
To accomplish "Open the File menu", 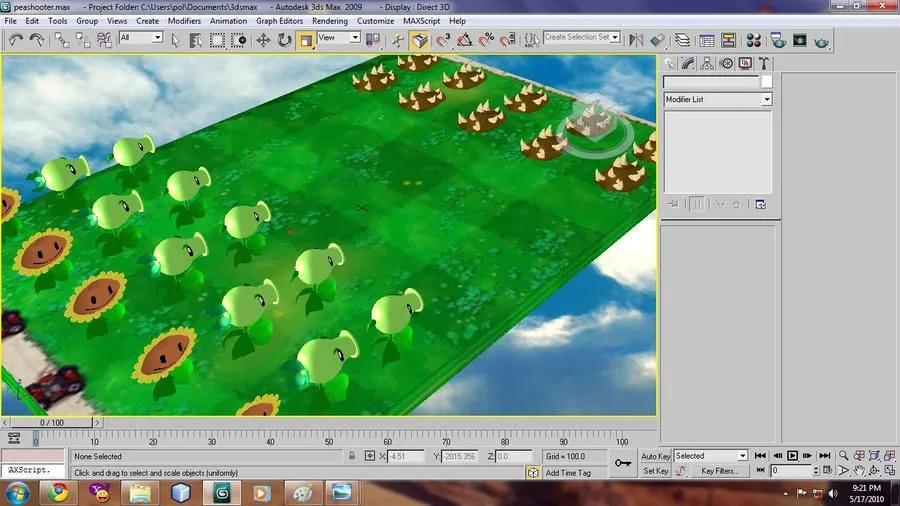I will click(10, 21).
